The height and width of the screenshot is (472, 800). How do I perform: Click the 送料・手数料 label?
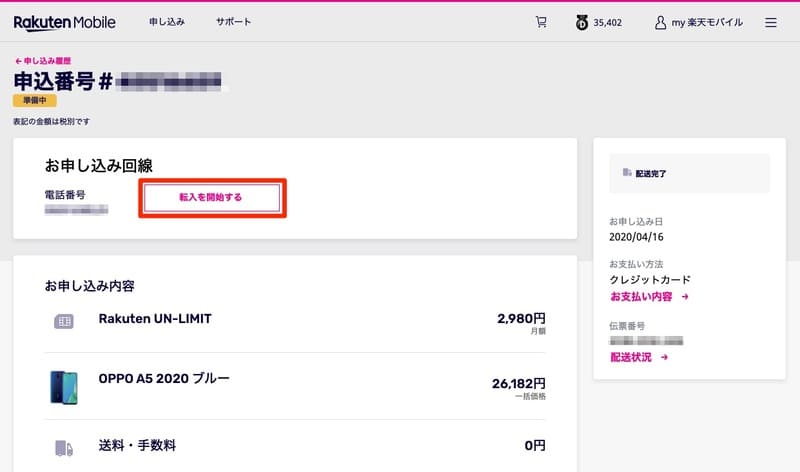[x=137, y=445]
